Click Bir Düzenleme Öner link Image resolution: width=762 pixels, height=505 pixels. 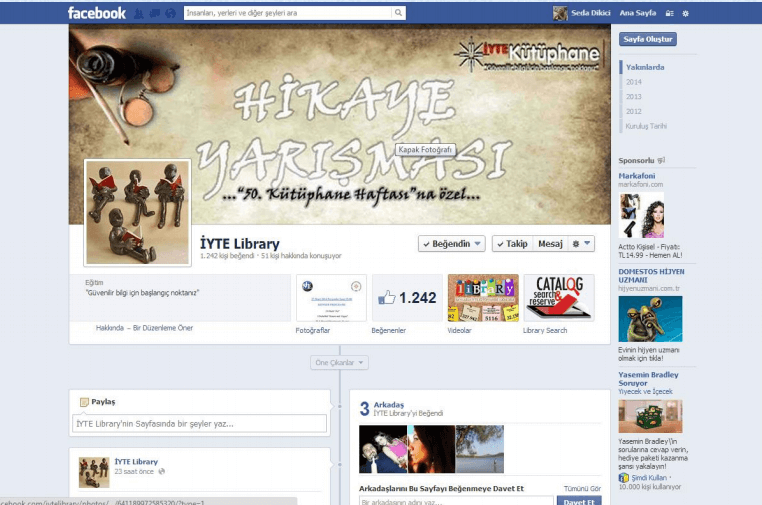[163, 328]
